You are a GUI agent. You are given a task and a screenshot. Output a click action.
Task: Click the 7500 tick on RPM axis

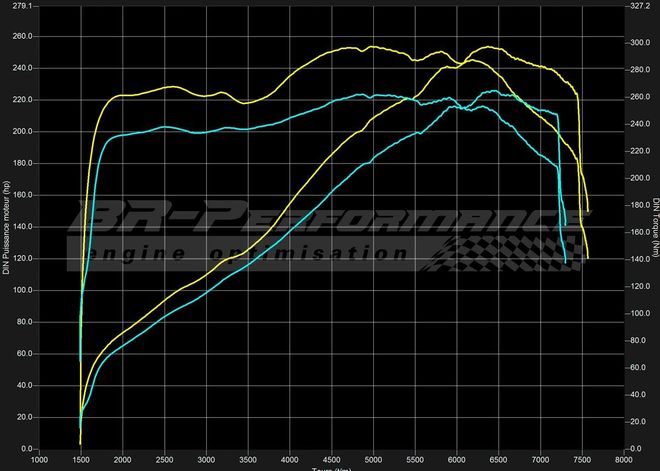(580, 460)
